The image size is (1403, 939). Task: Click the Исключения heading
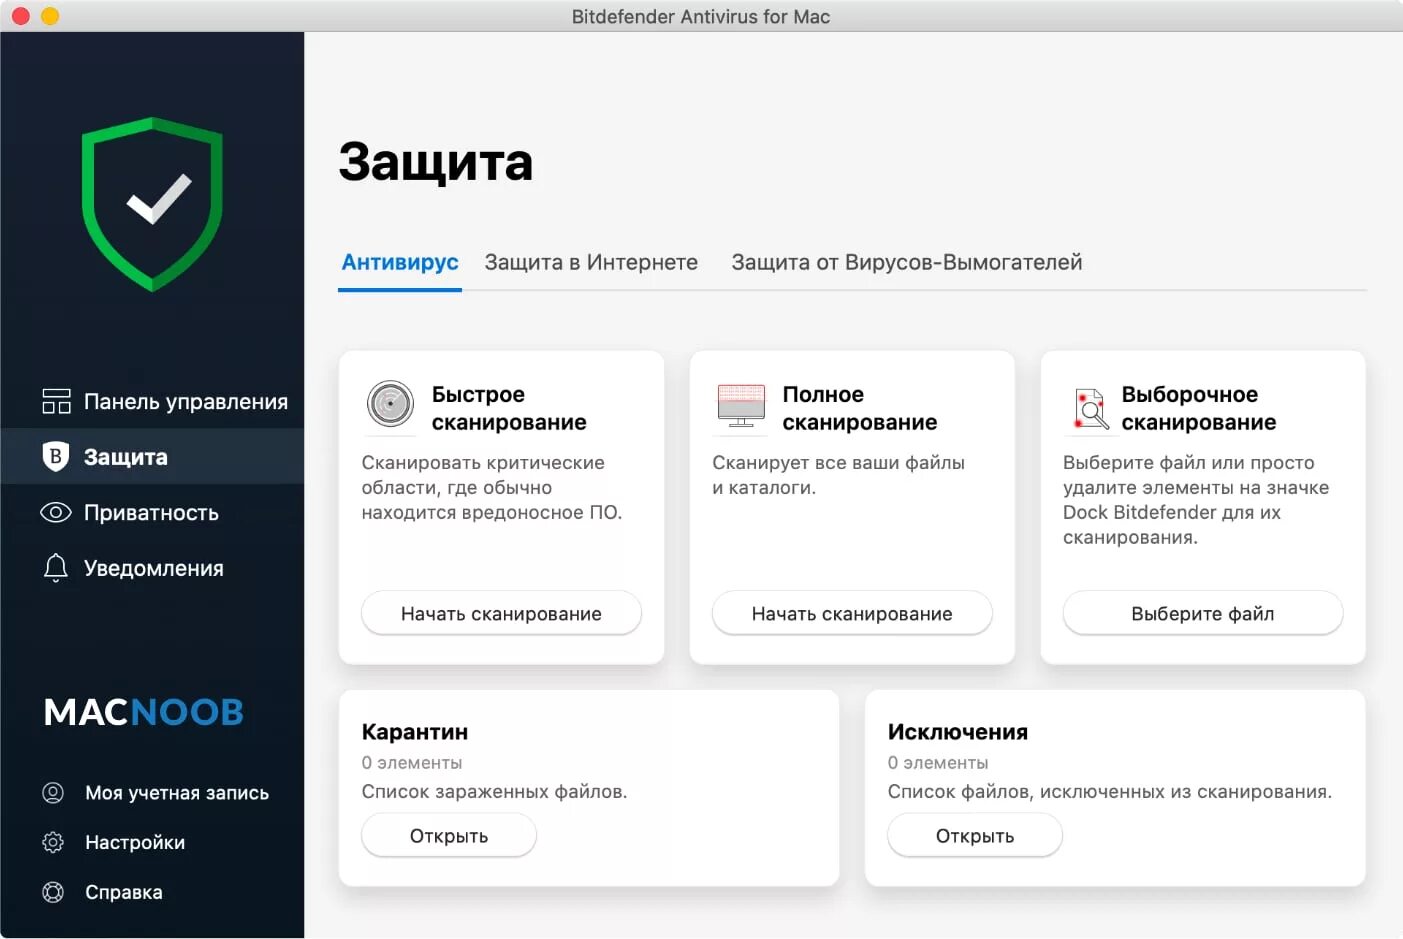(x=958, y=732)
